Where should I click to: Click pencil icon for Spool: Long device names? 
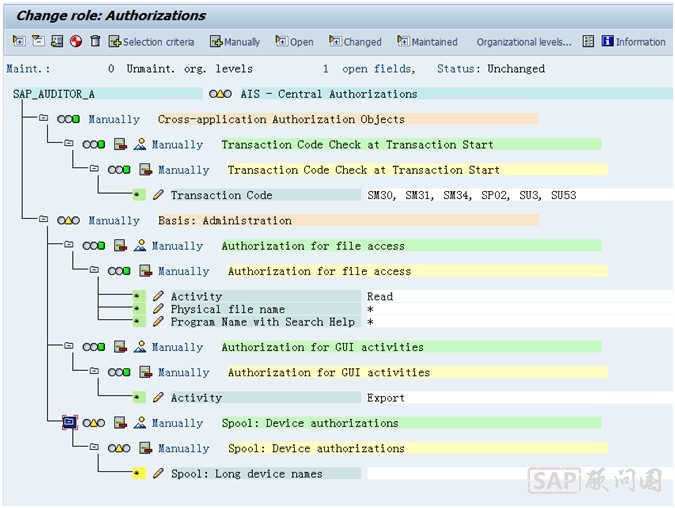tap(158, 473)
